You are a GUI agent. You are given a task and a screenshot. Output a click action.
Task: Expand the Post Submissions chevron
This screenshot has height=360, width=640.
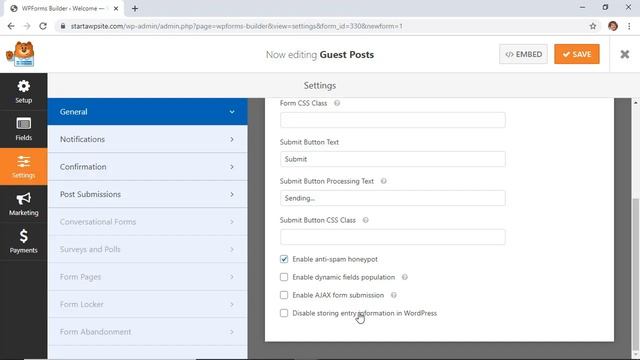tap(232, 194)
